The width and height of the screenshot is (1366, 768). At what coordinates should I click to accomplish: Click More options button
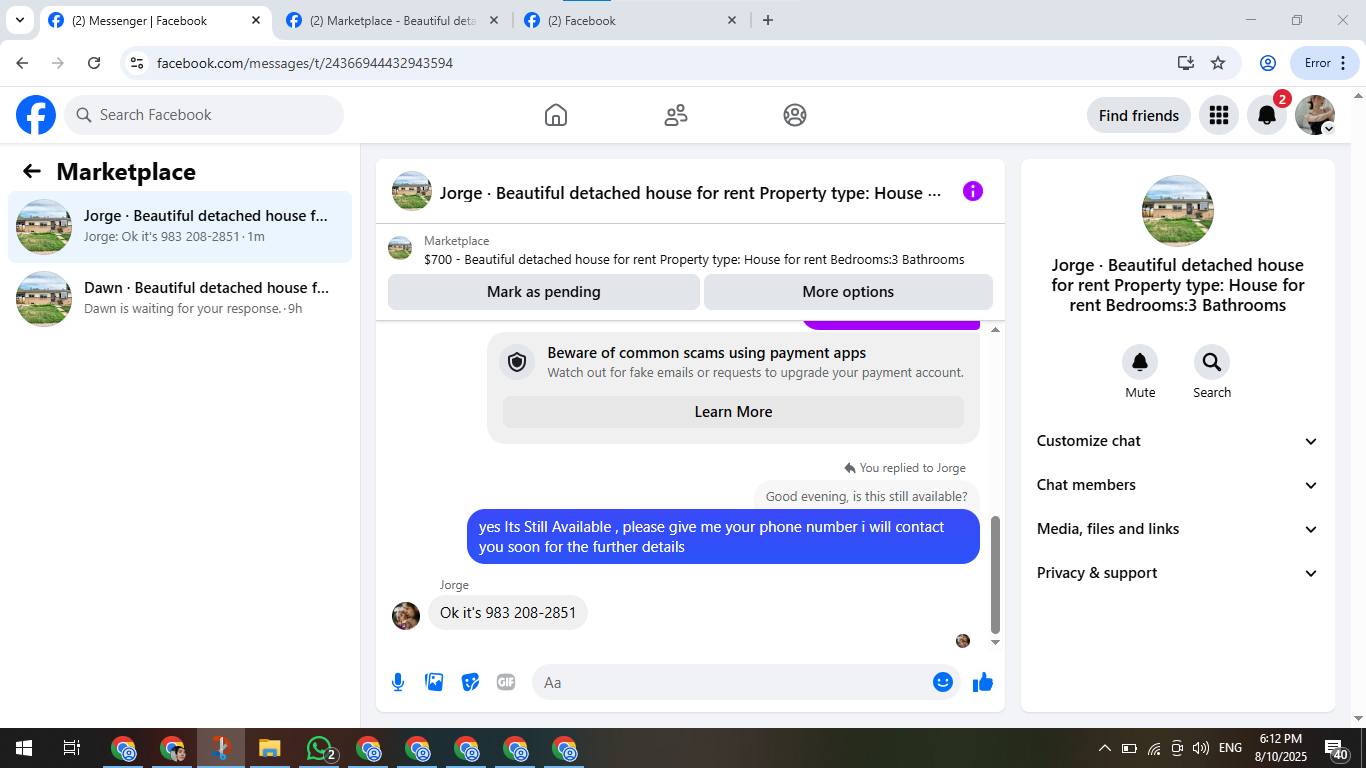point(848,292)
